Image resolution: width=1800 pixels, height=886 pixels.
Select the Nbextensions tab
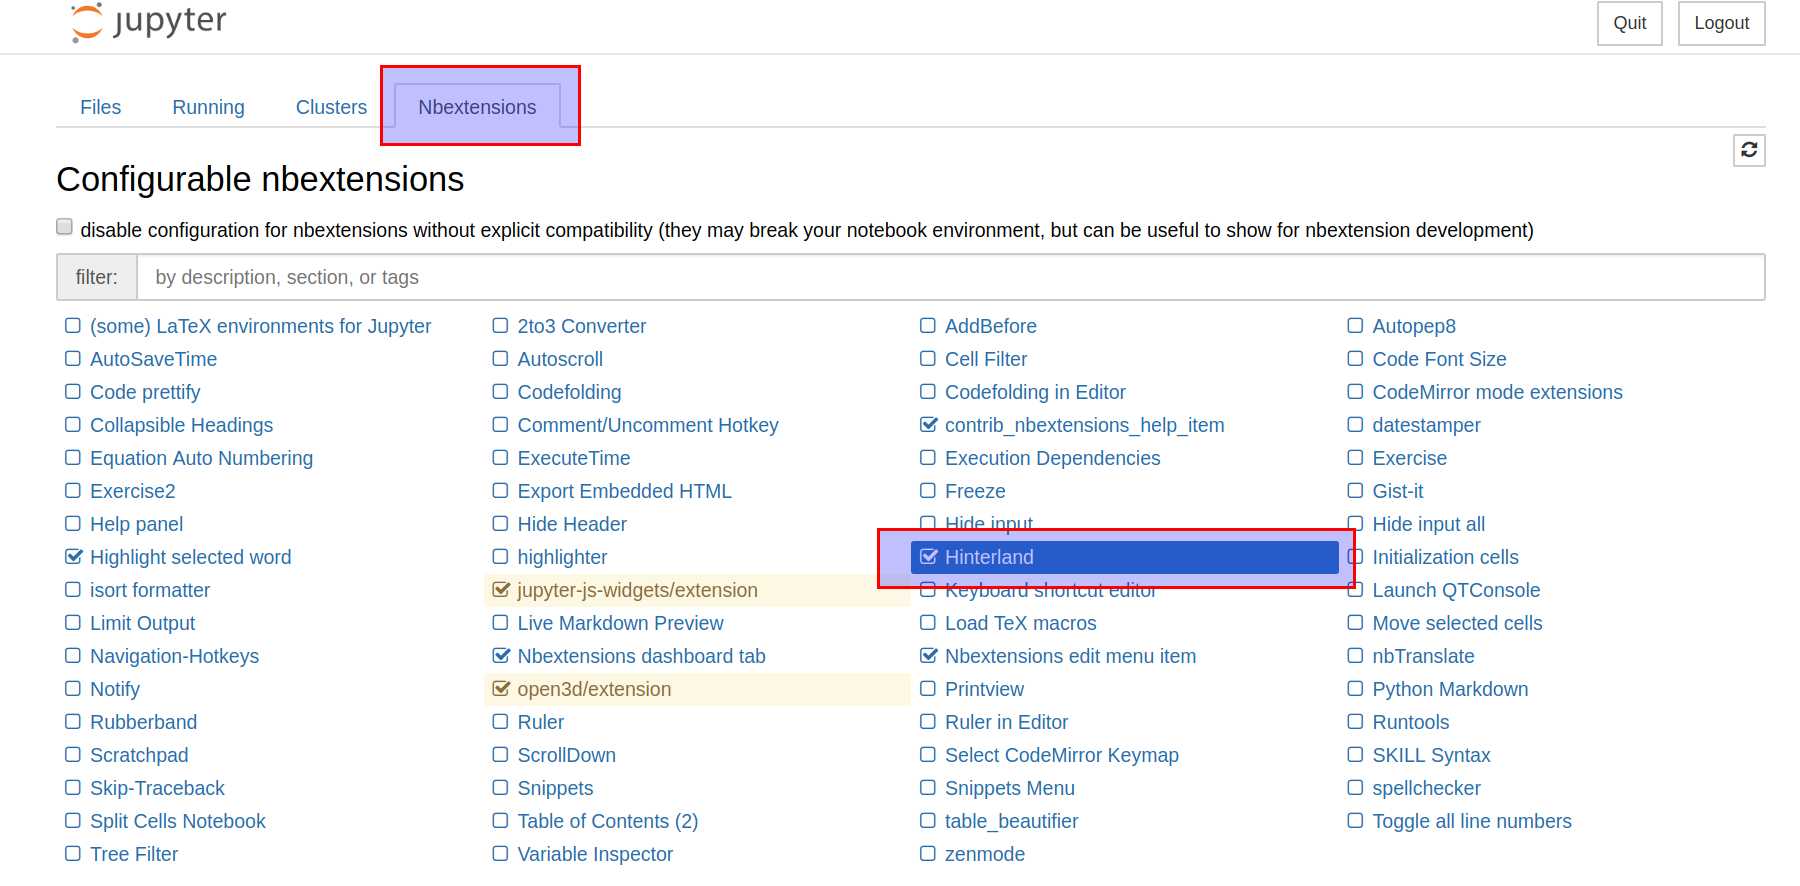click(477, 107)
